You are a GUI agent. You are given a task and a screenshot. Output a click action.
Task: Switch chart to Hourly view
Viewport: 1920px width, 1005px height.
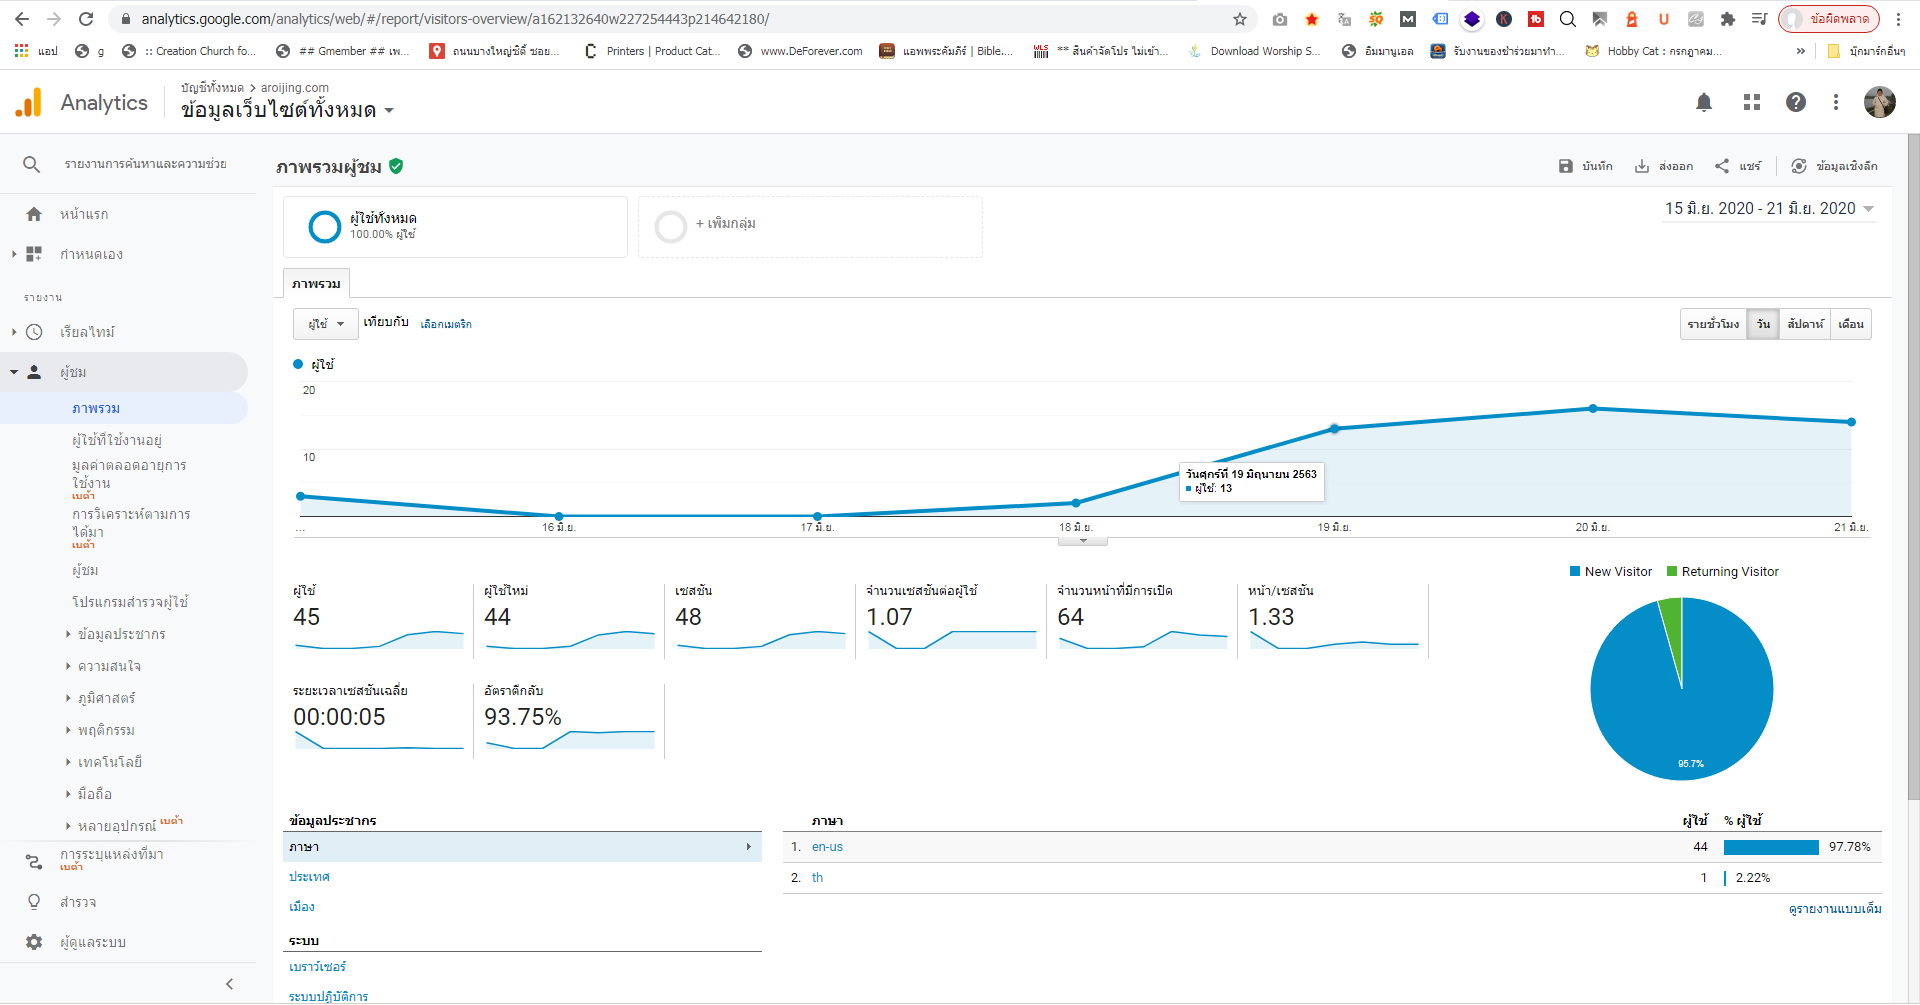click(1713, 324)
